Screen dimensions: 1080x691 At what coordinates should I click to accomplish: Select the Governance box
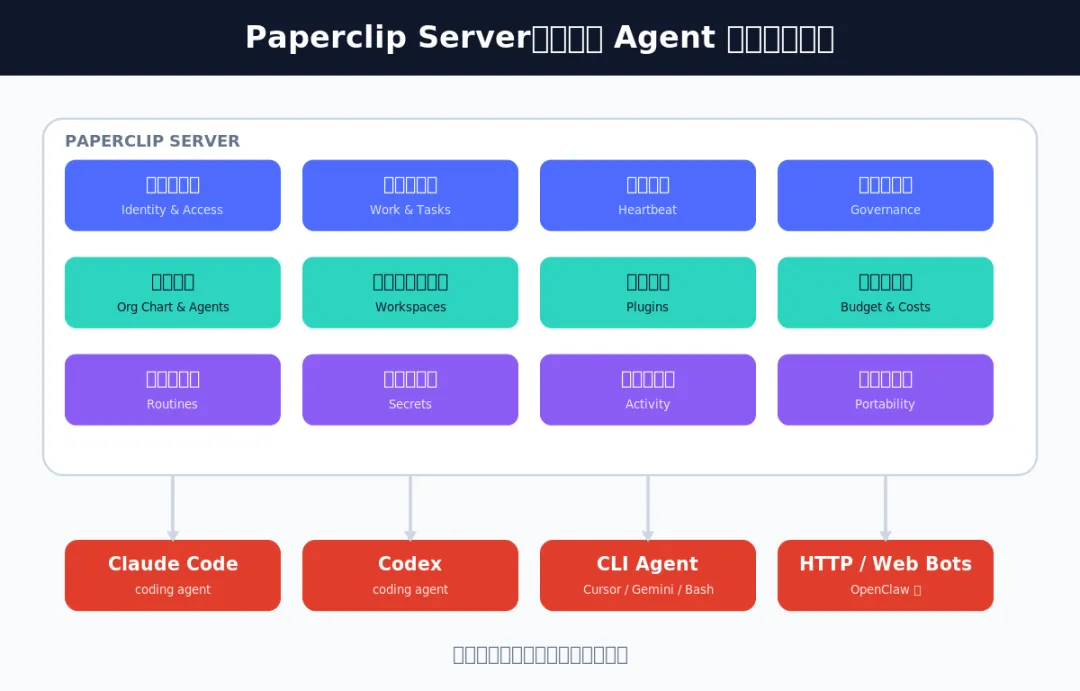885,196
